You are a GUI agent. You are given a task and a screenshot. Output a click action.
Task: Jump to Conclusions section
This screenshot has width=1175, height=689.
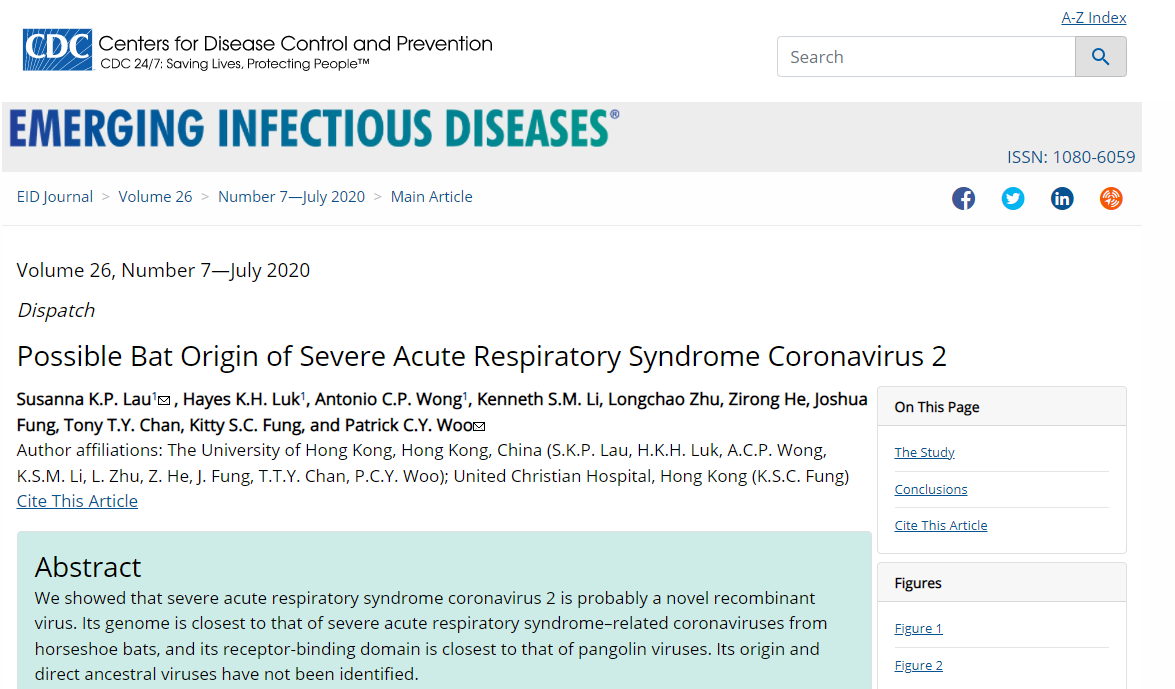(931, 489)
